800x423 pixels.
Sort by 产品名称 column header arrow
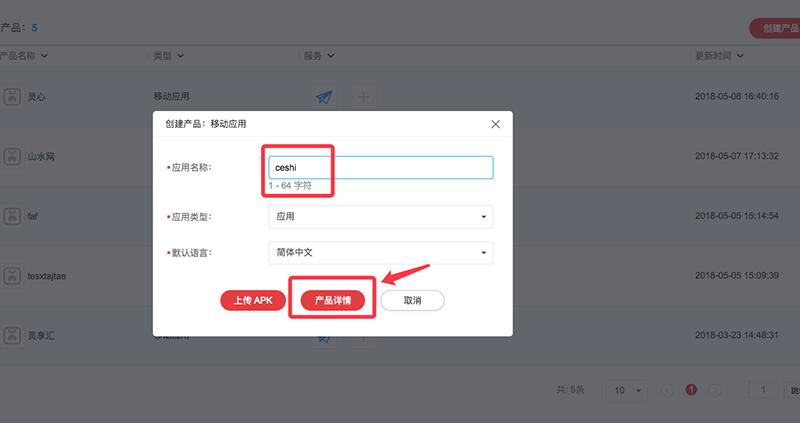coord(44,56)
